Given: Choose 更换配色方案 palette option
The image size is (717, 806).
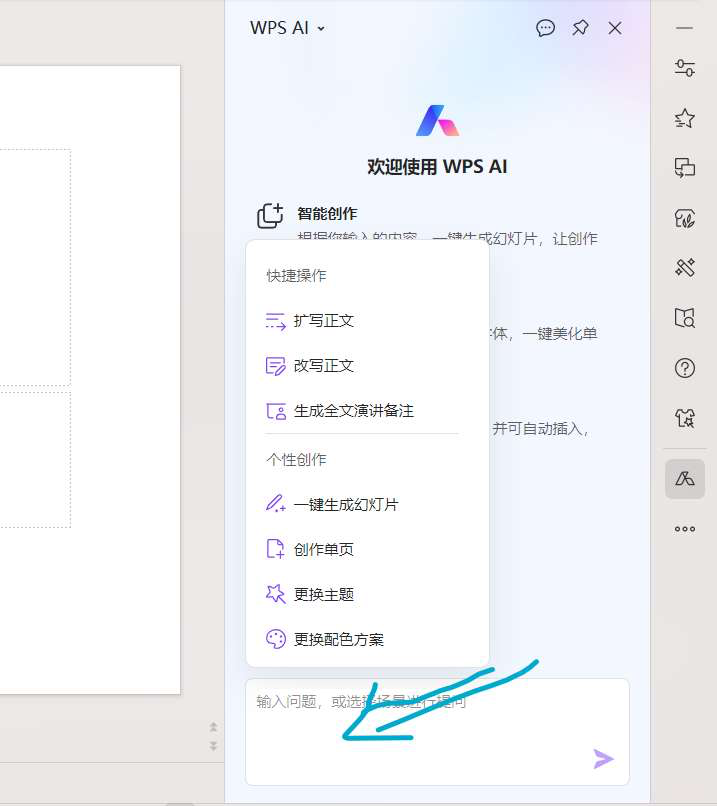Looking at the screenshot, I should click(338, 639).
